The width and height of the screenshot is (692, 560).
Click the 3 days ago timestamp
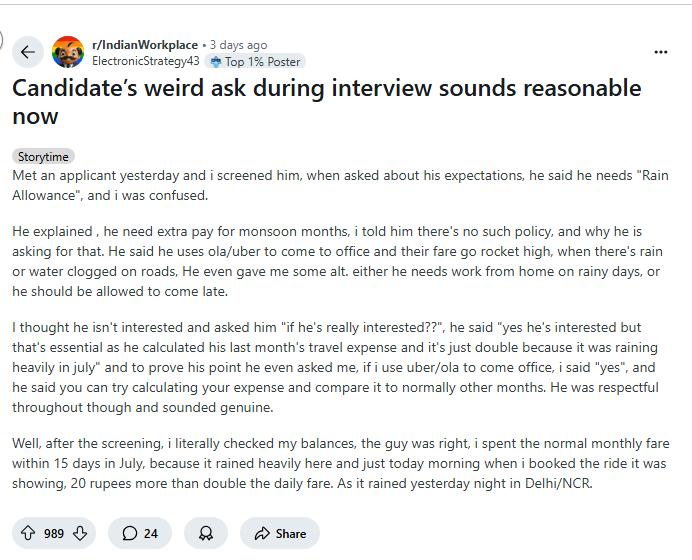(238, 45)
